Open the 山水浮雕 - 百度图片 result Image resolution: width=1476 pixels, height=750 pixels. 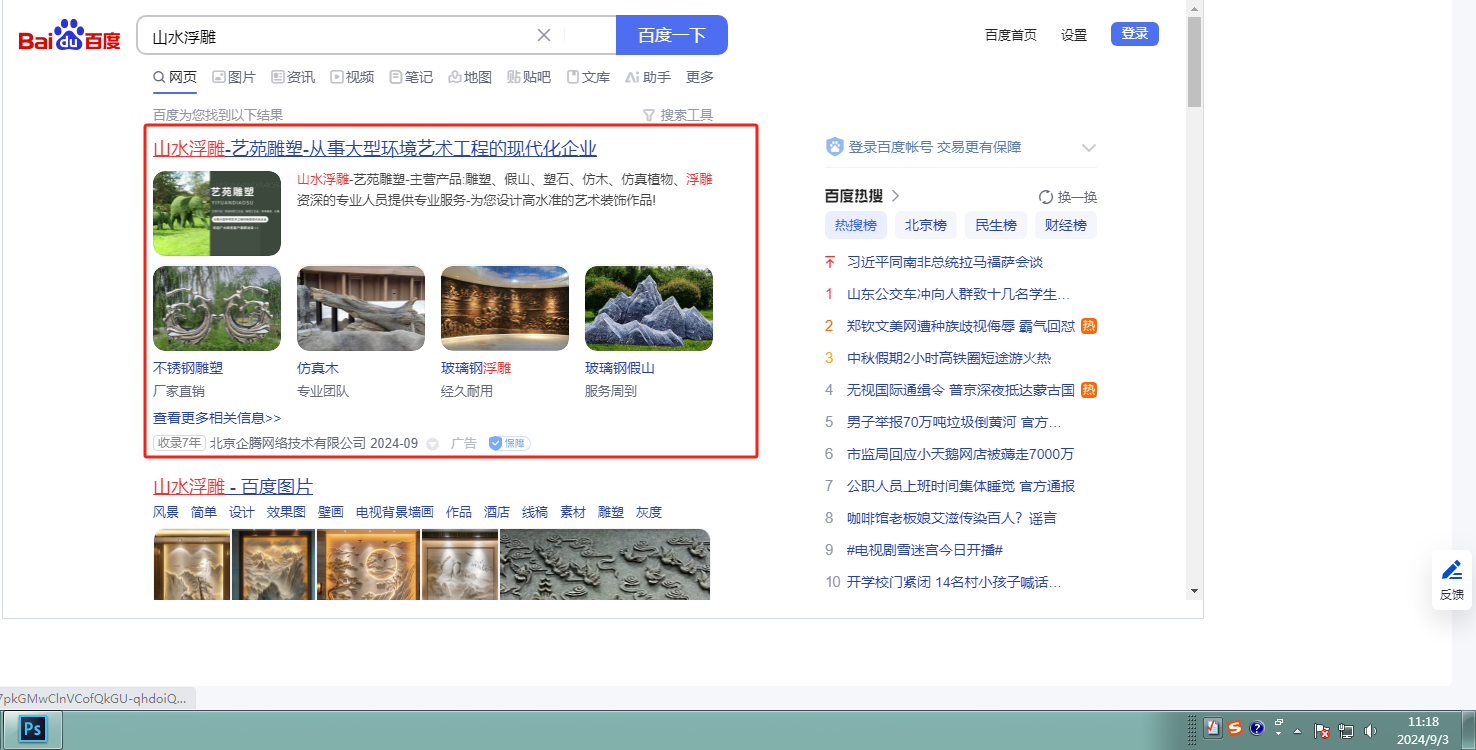[233, 487]
